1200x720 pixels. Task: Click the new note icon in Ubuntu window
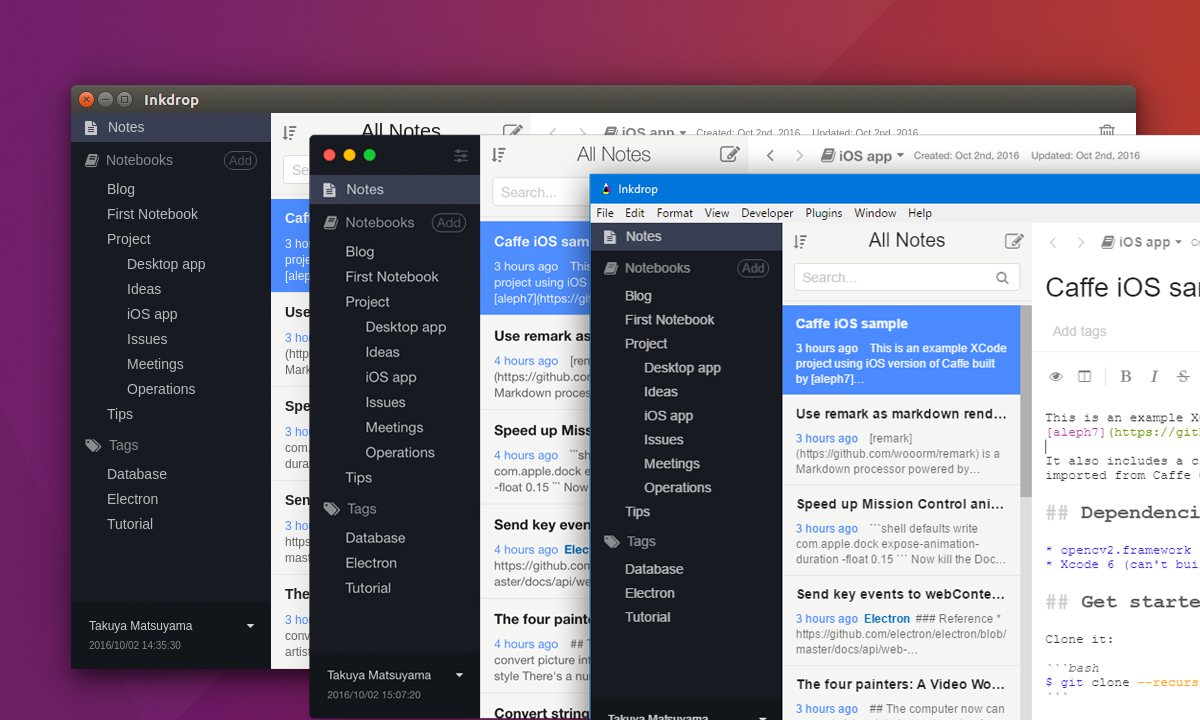point(513,131)
